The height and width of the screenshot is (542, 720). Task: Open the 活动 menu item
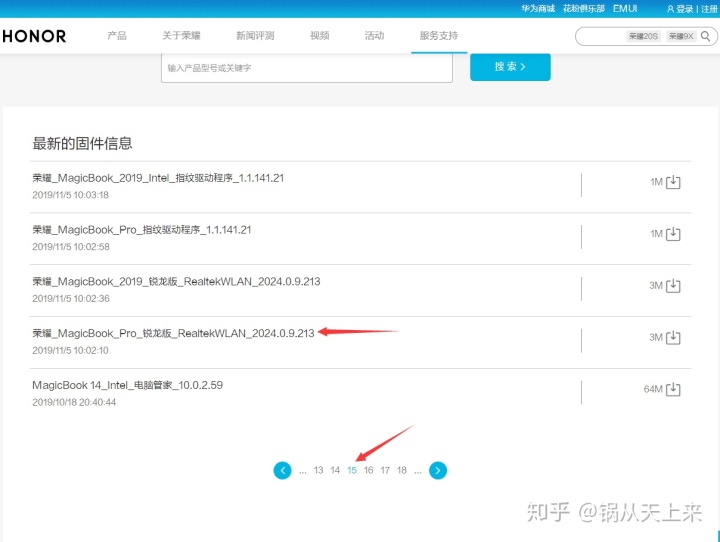coord(374,35)
